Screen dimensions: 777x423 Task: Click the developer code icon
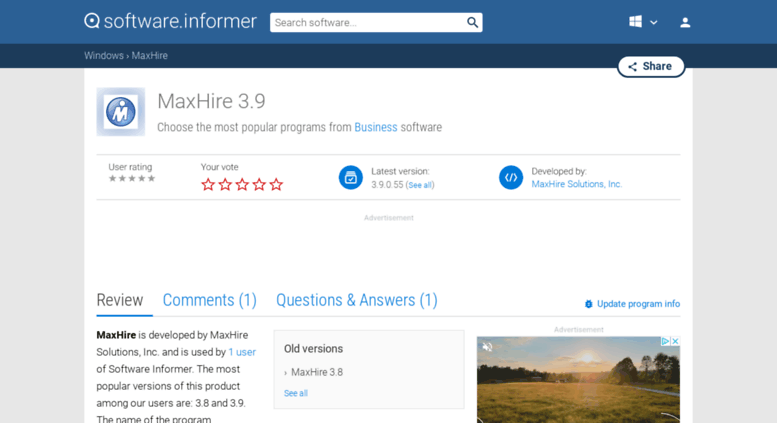511,177
